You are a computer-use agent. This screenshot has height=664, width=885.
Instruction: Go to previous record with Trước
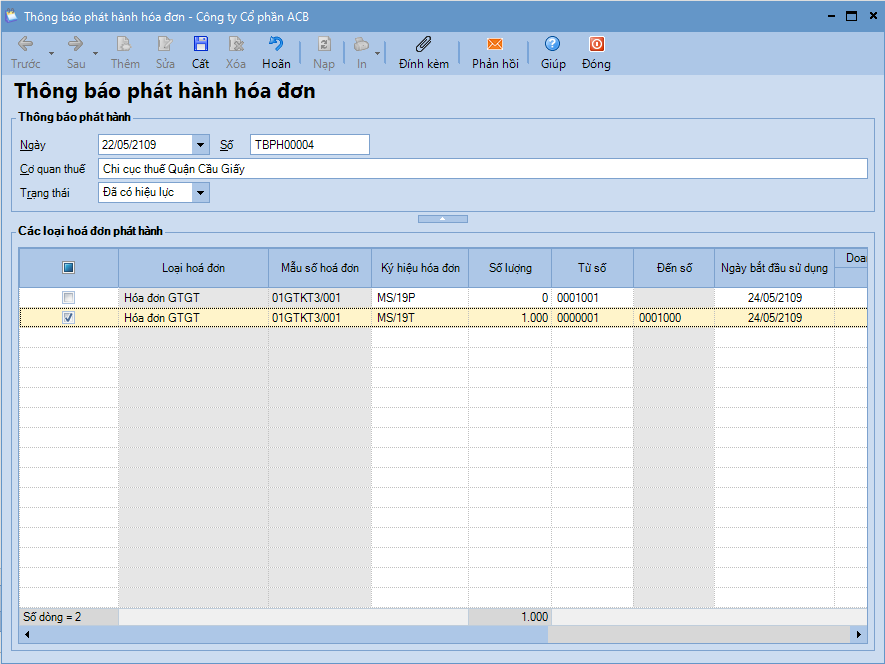pos(25,45)
